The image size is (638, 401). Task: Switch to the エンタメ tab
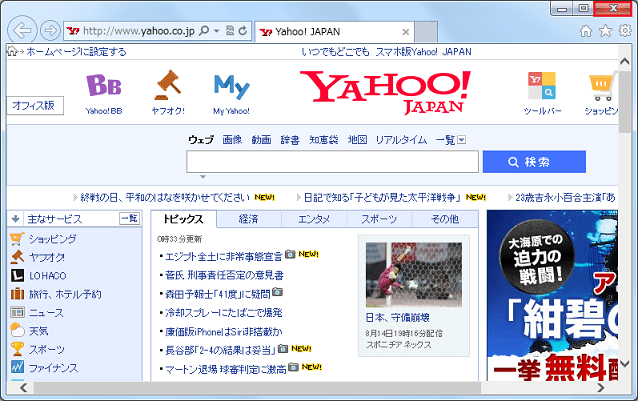click(x=314, y=219)
